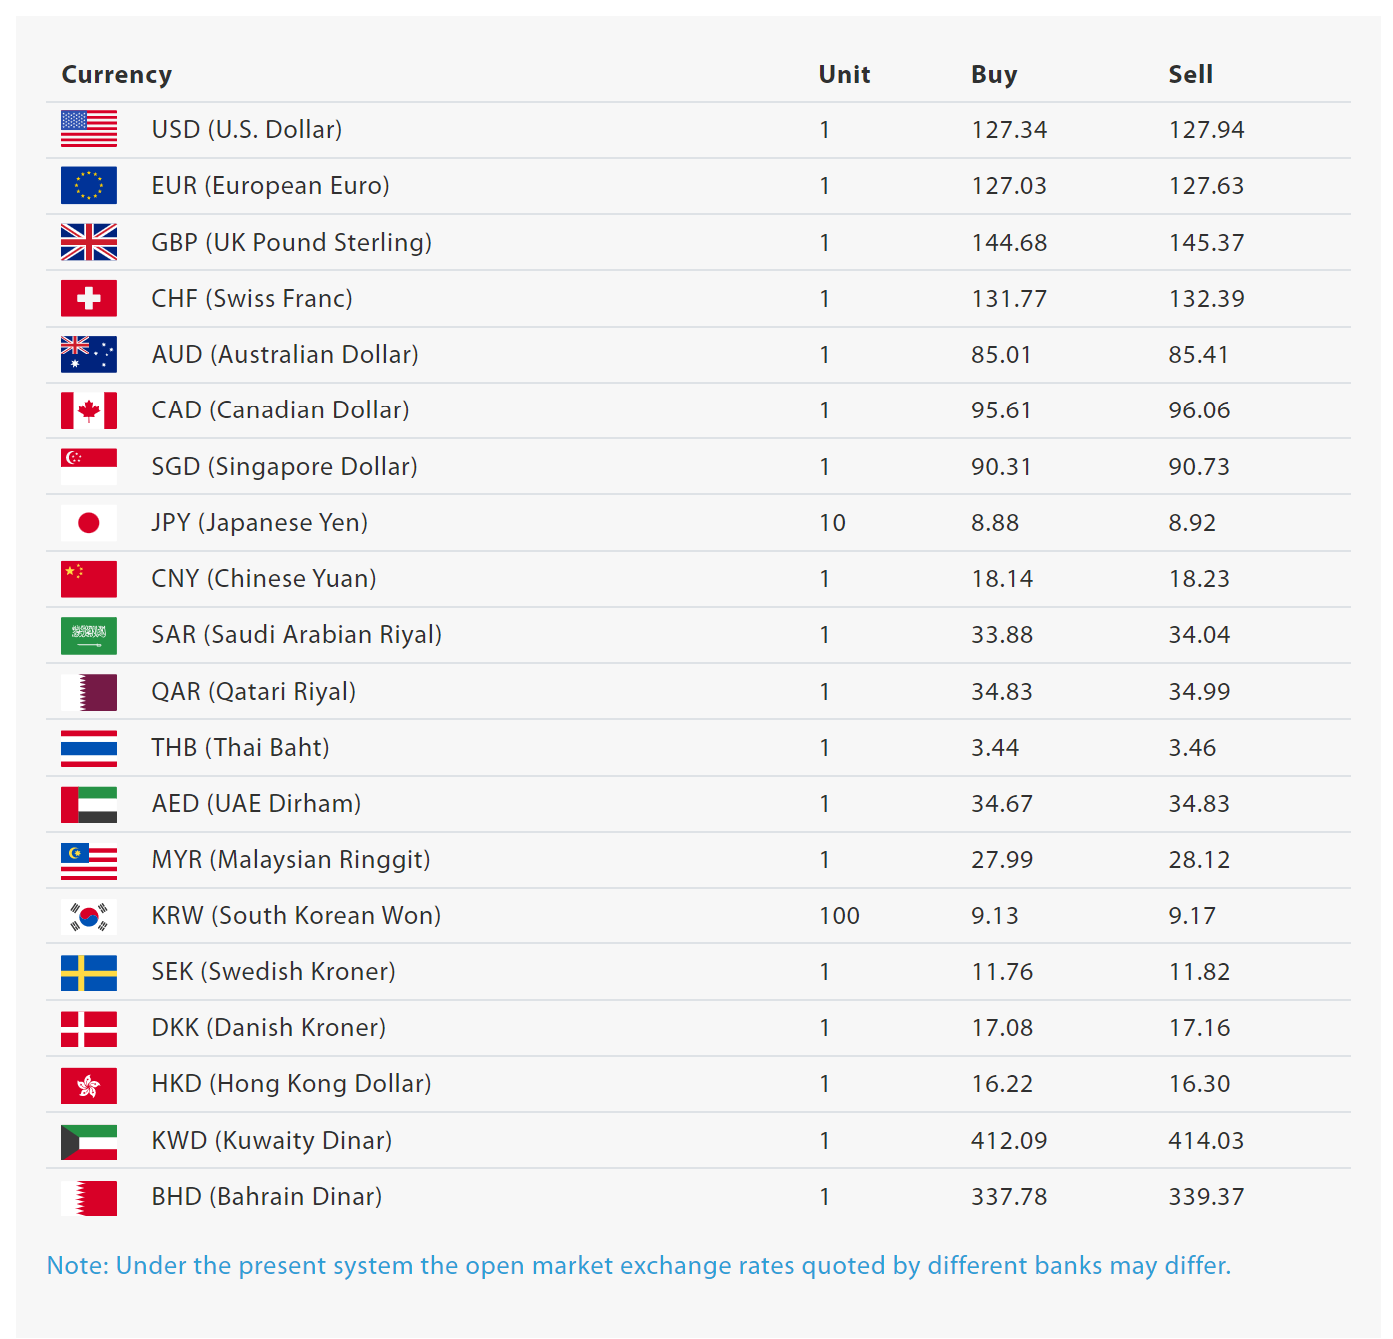Select the USD (U.S. Dollar) label
Viewport: 1393px width, 1339px height.
point(247,130)
